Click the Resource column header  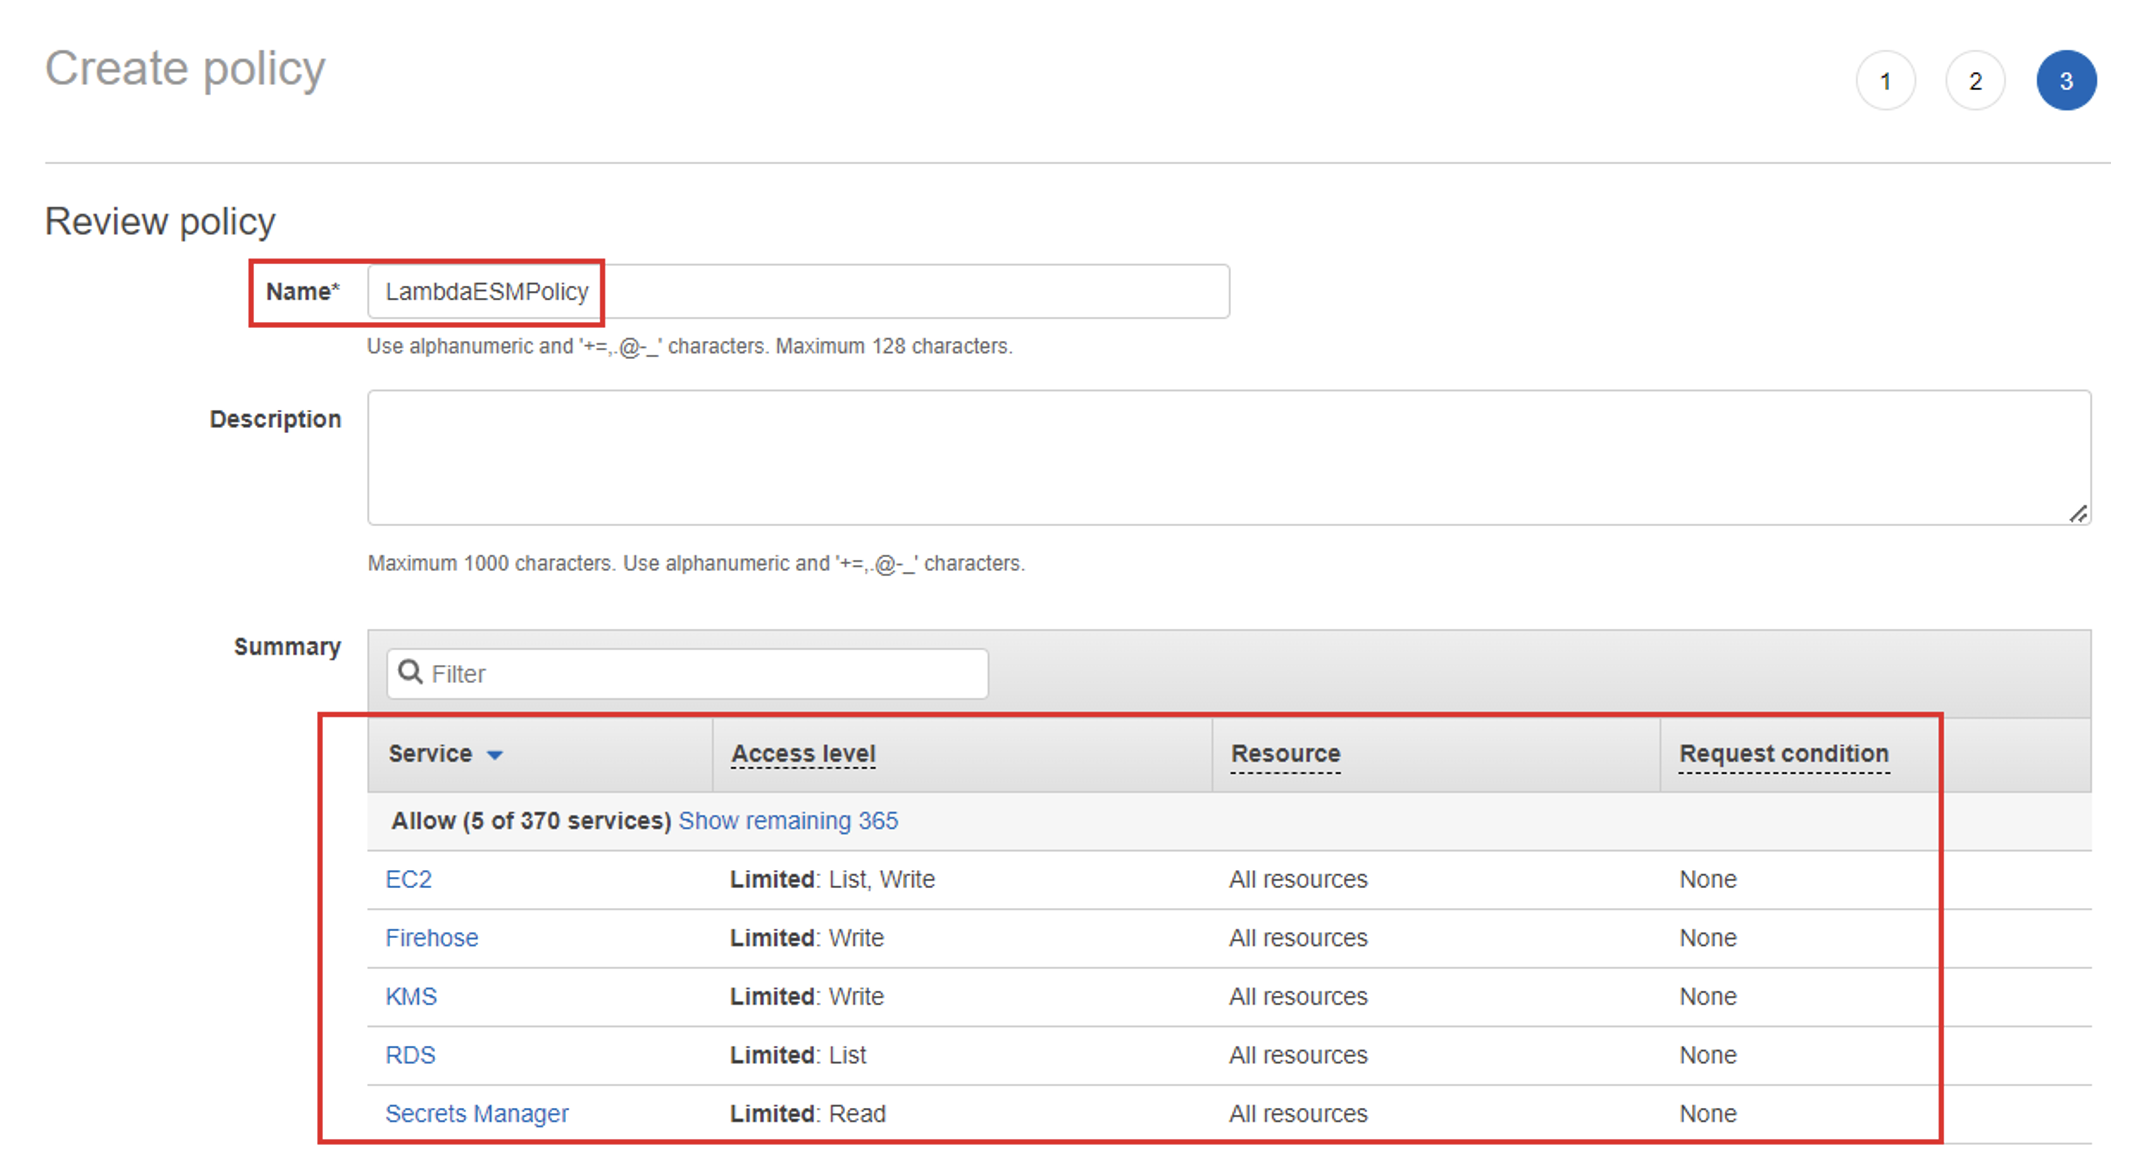coord(1285,754)
